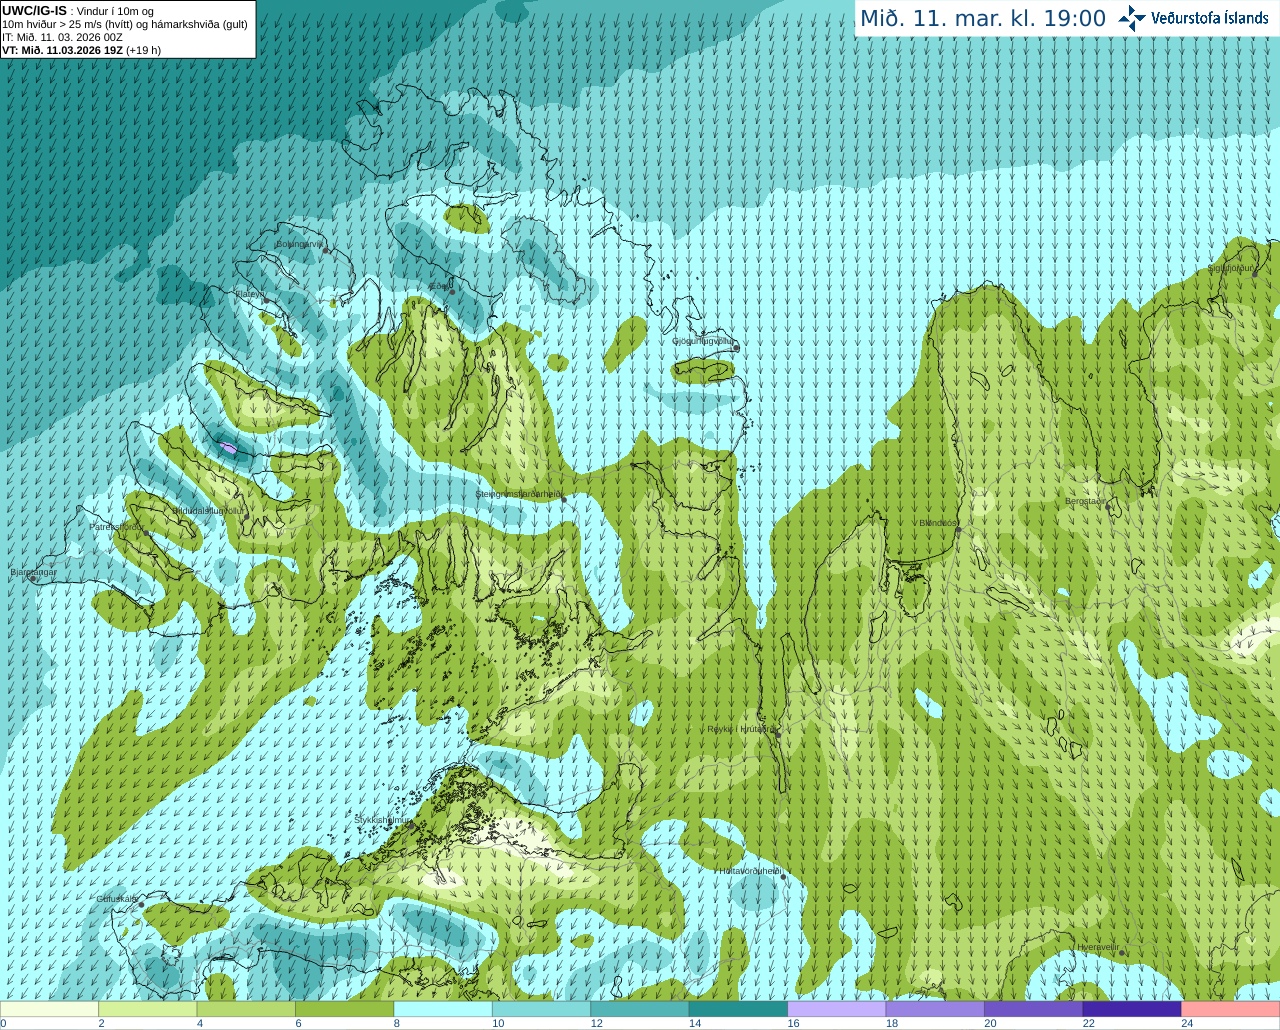
Task: Click the Veðurstofa Íslands logo text
Action: point(1210,18)
